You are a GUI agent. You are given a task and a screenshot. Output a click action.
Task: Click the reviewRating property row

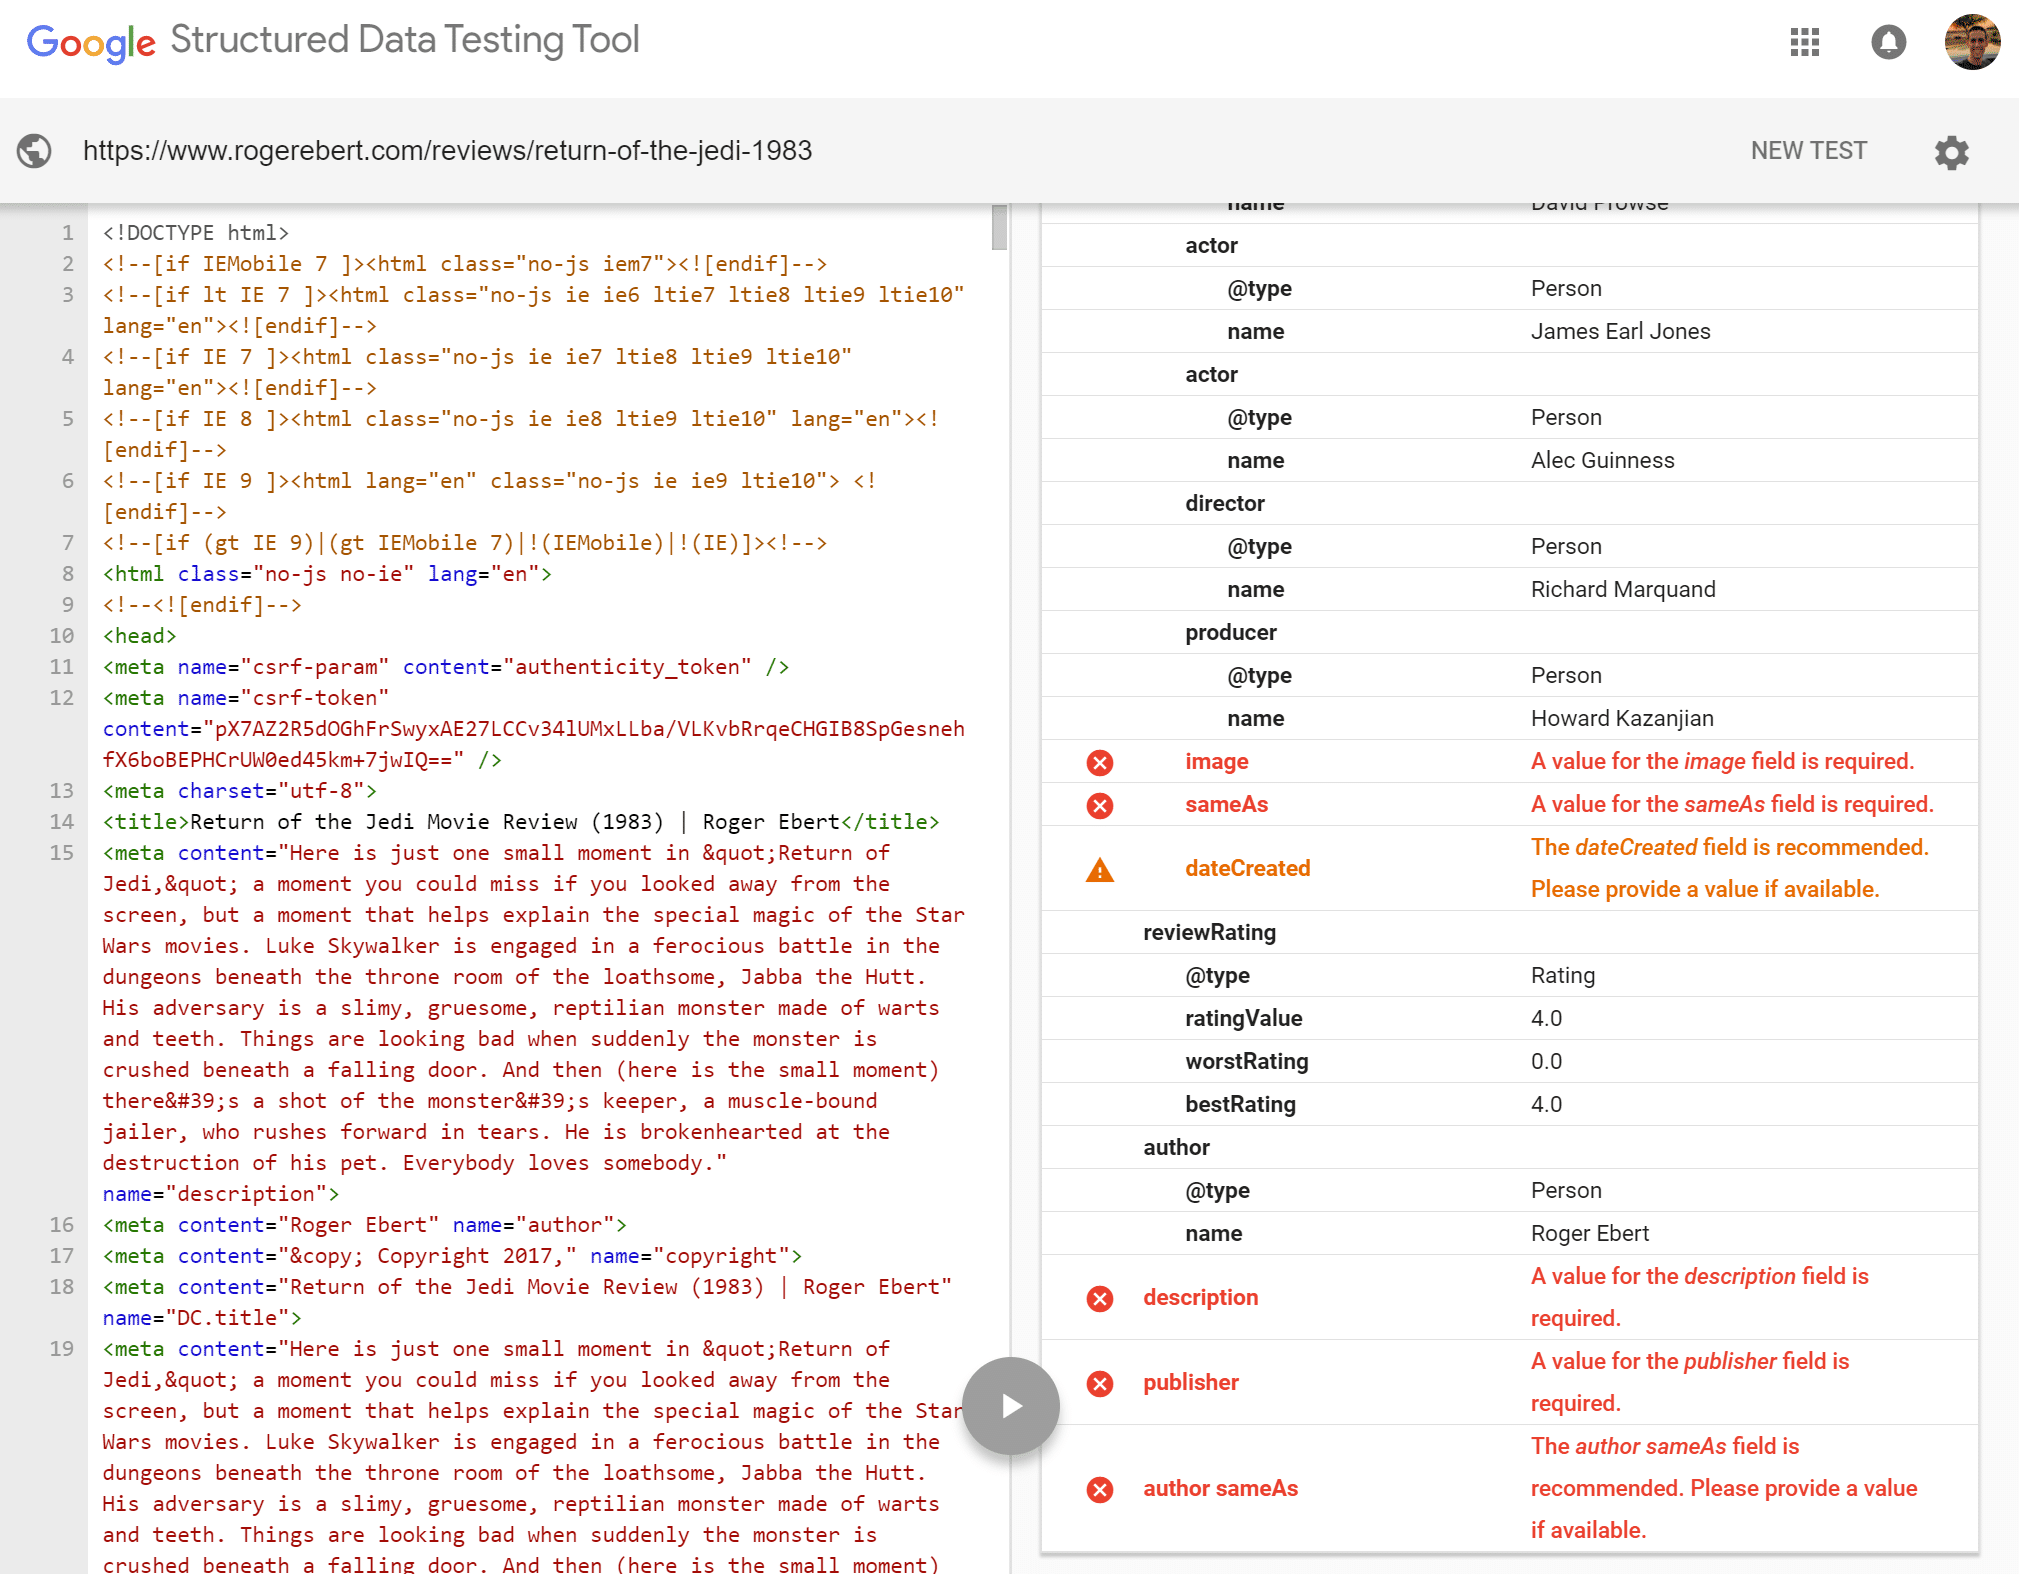[x=1510, y=933]
